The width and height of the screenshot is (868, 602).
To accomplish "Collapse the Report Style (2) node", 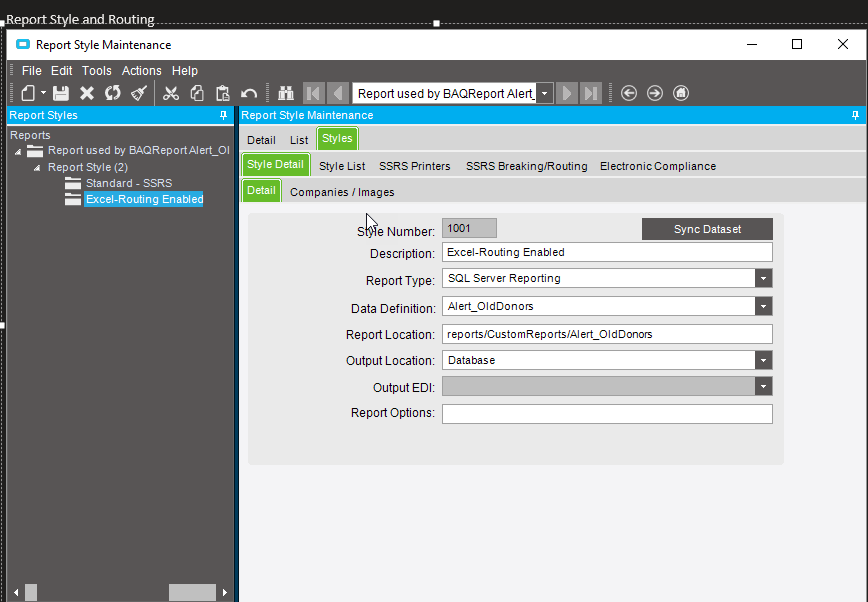I will pos(37,168).
